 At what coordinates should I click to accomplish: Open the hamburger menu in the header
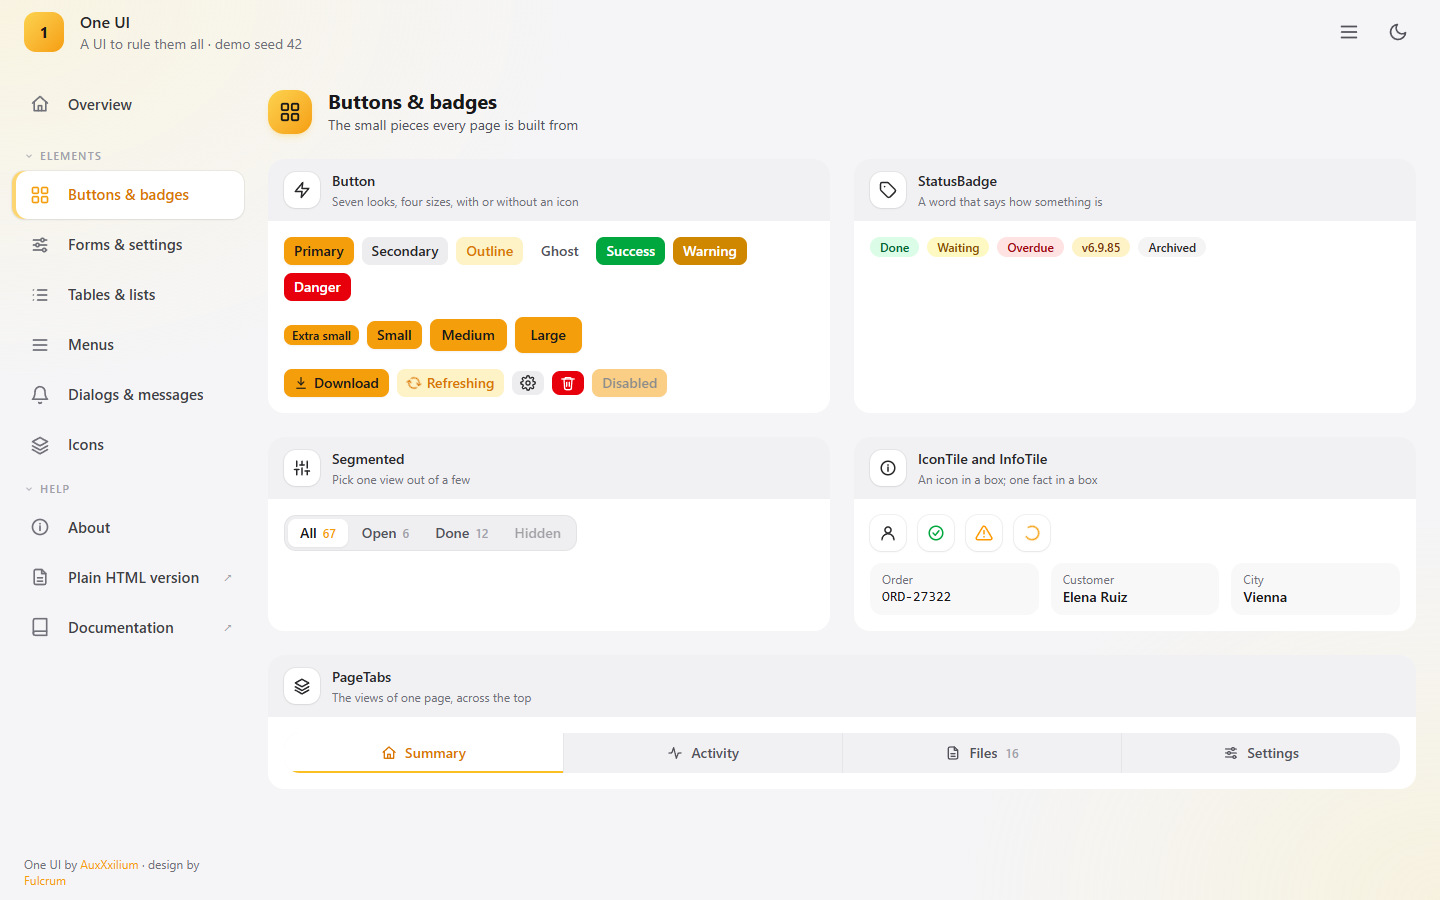point(1349,32)
